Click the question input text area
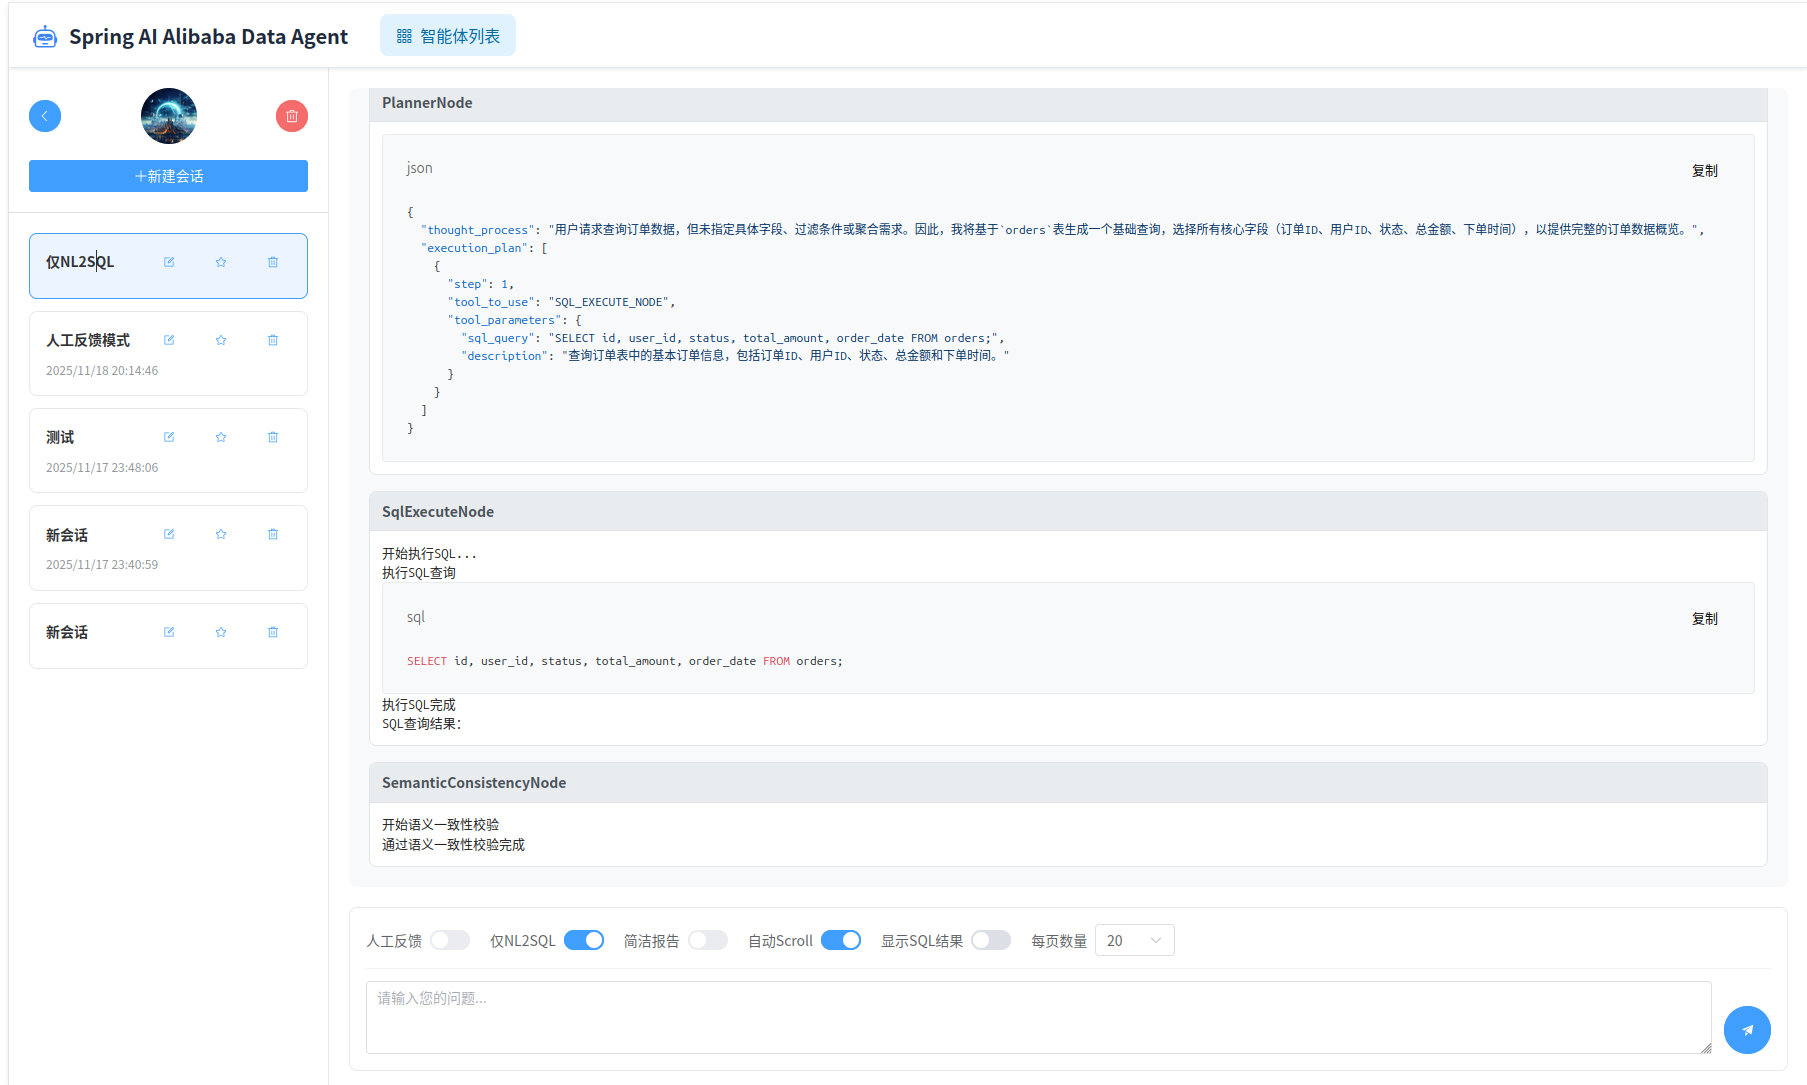The width and height of the screenshot is (1807, 1085). point(1038,1017)
